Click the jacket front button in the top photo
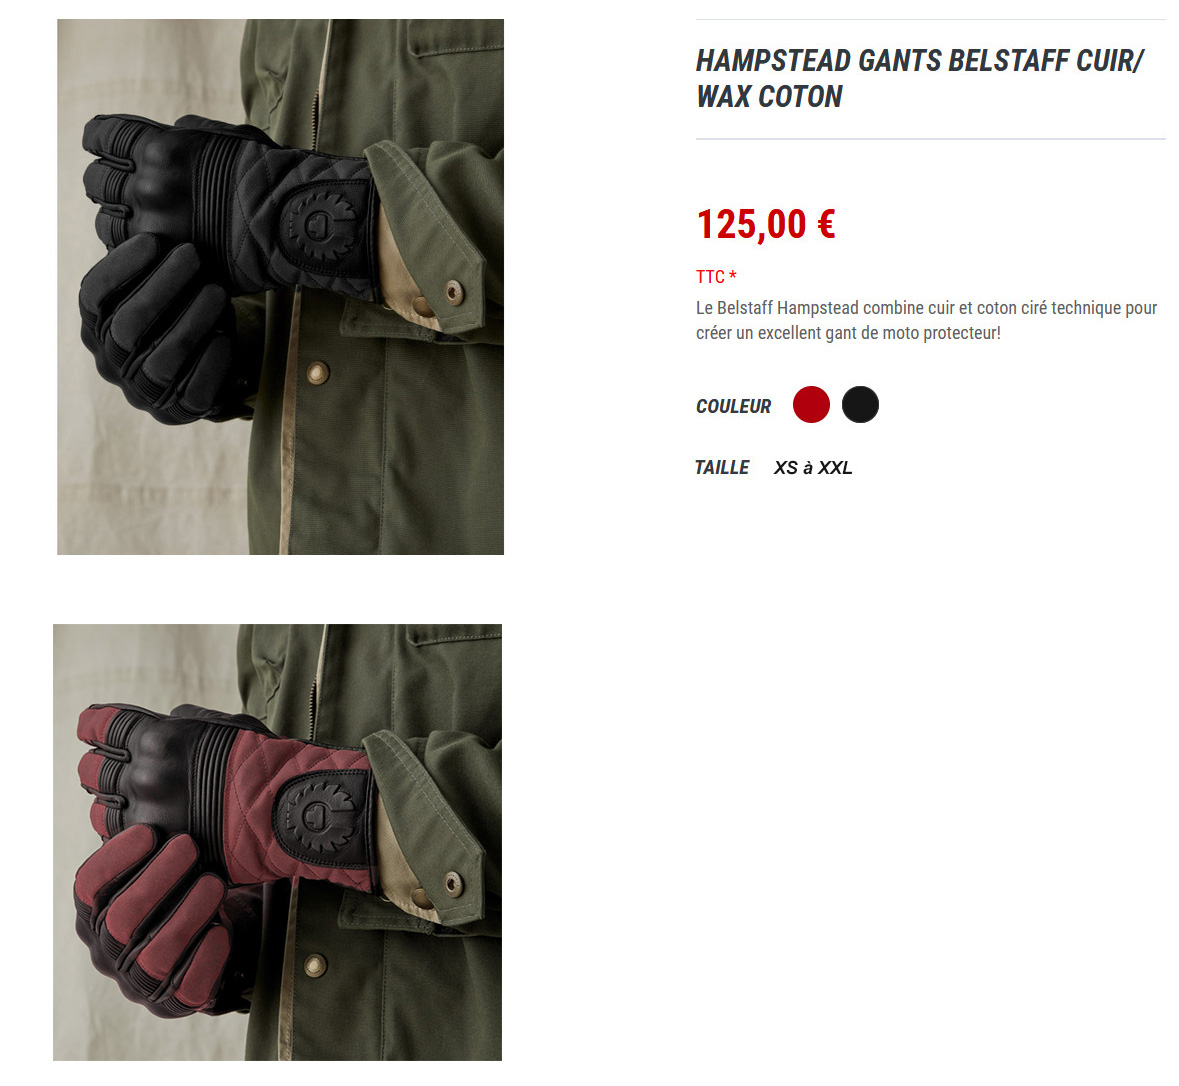Image resolution: width=1179 pixels, height=1086 pixels. (x=317, y=372)
